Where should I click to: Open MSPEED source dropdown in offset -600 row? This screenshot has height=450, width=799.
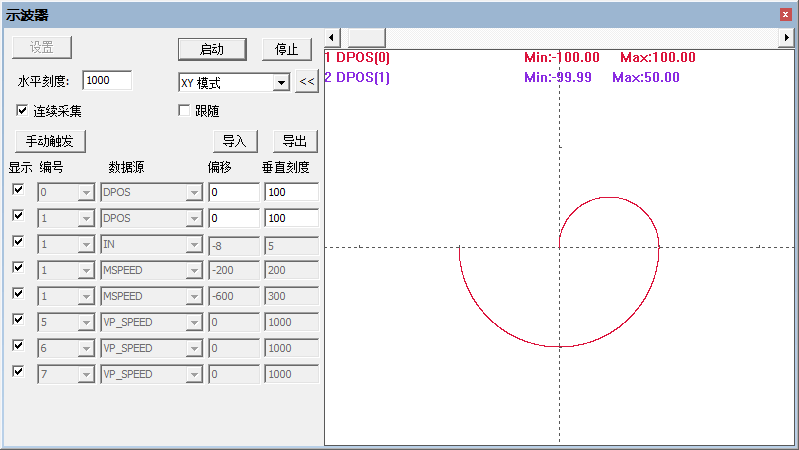point(194,297)
